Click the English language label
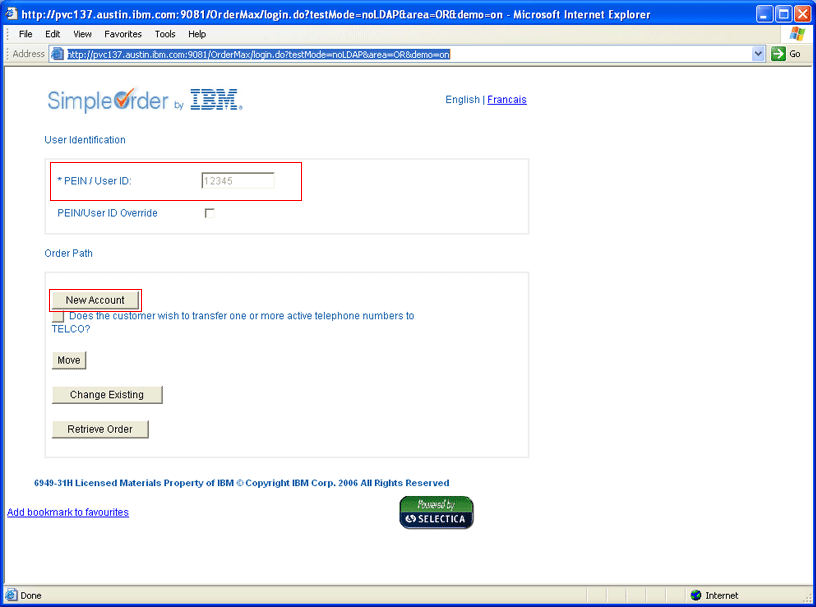Screen dimensions: 816x607 click(462, 99)
